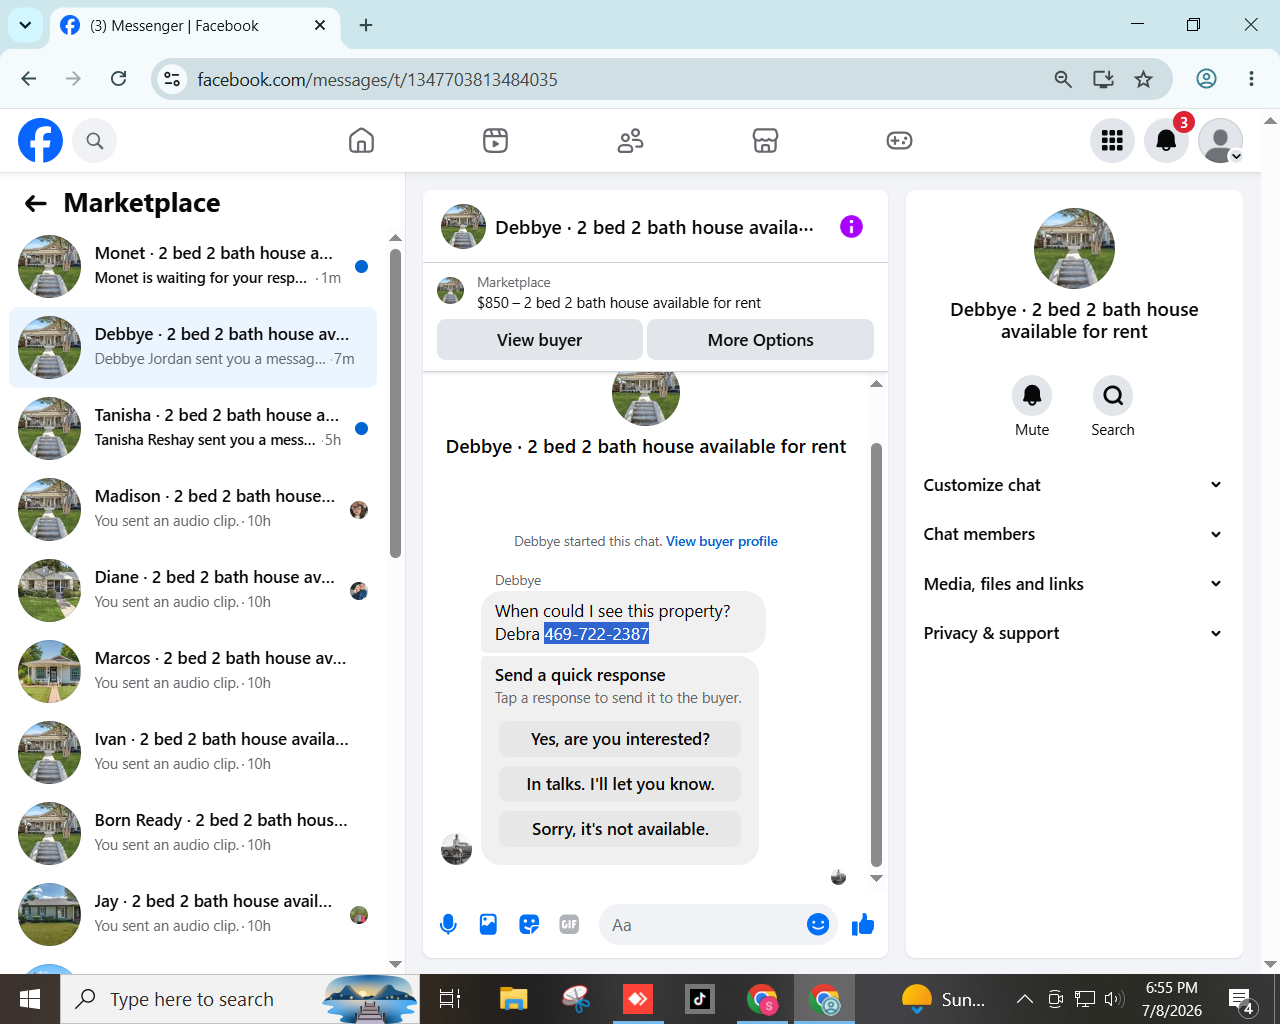Click the More Options button
This screenshot has height=1024, width=1280.
pos(761,340)
